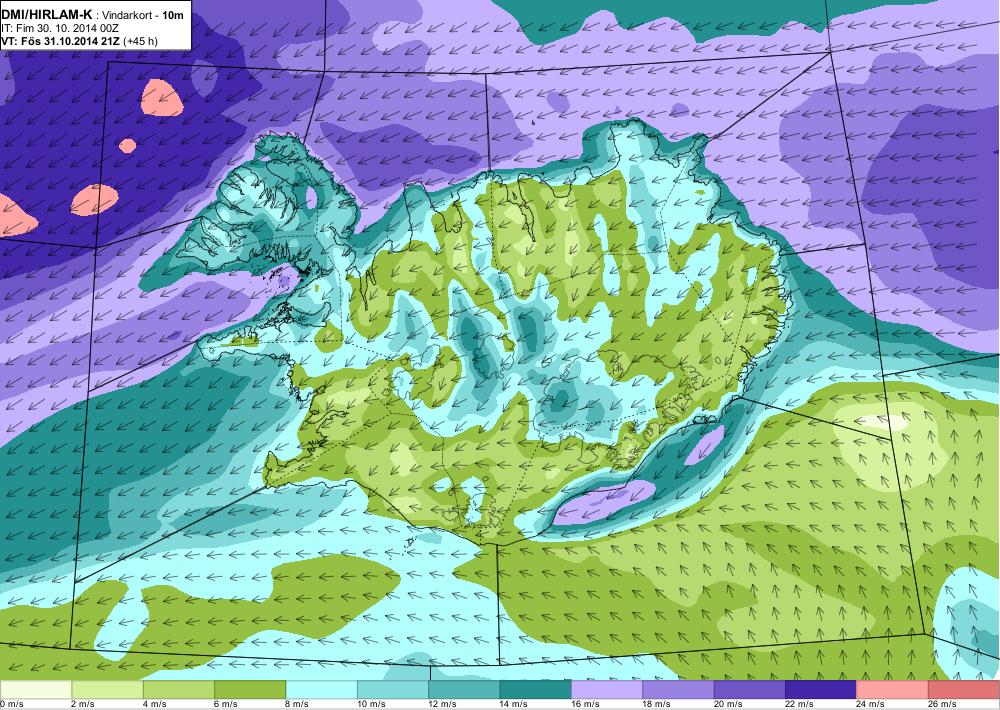Click the salmon pink swatch starting at 24 m/s

point(892,690)
